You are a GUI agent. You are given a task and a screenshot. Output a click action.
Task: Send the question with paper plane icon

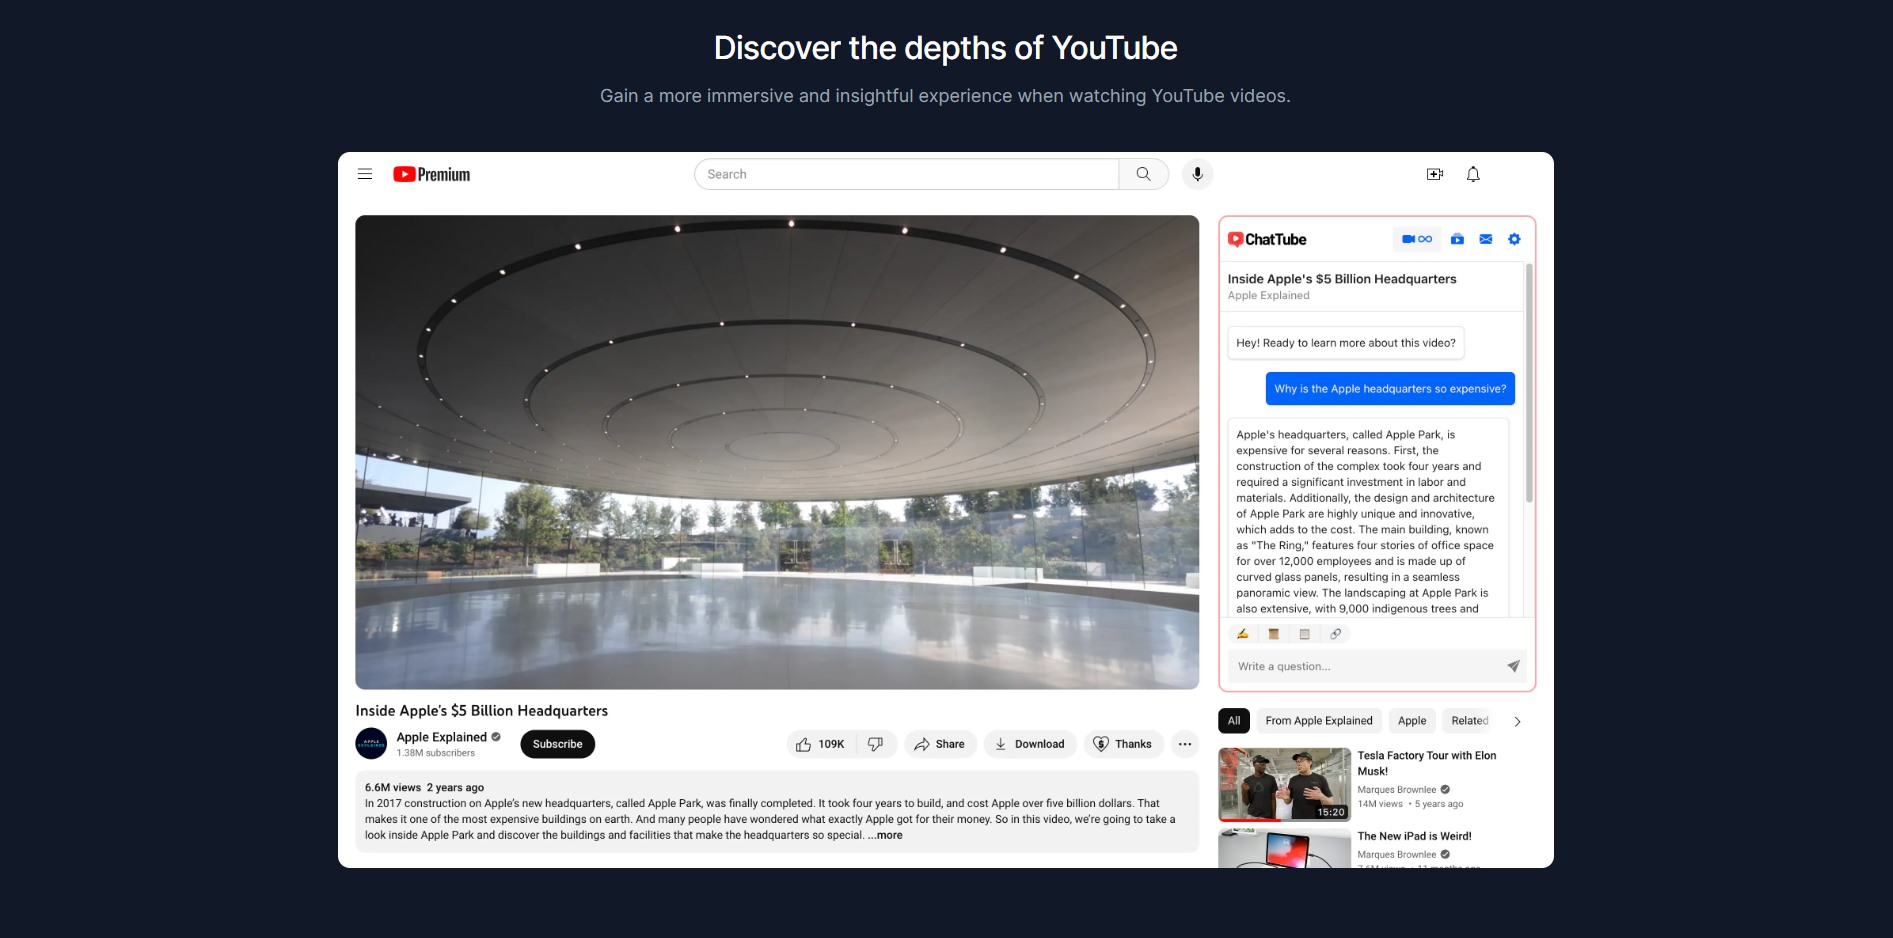point(1513,666)
